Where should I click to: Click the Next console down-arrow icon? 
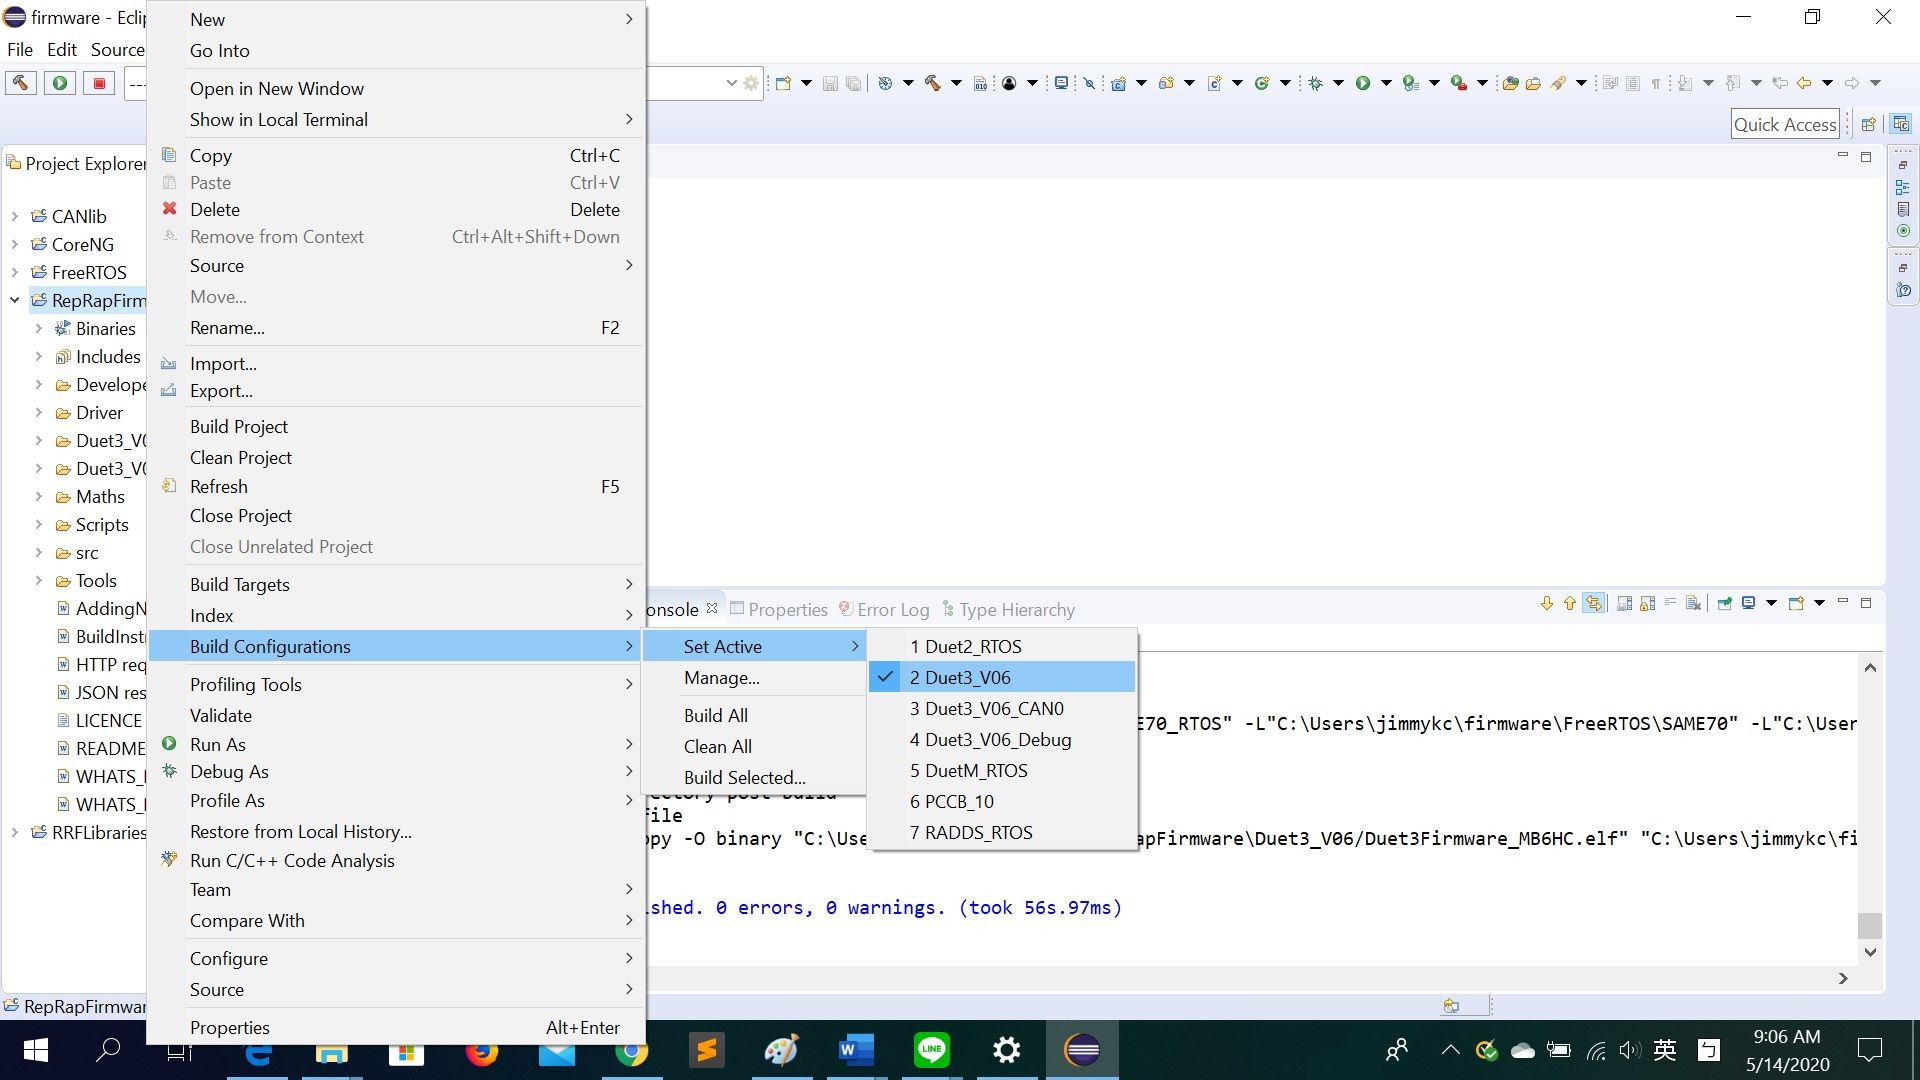click(x=1546, y=603)
